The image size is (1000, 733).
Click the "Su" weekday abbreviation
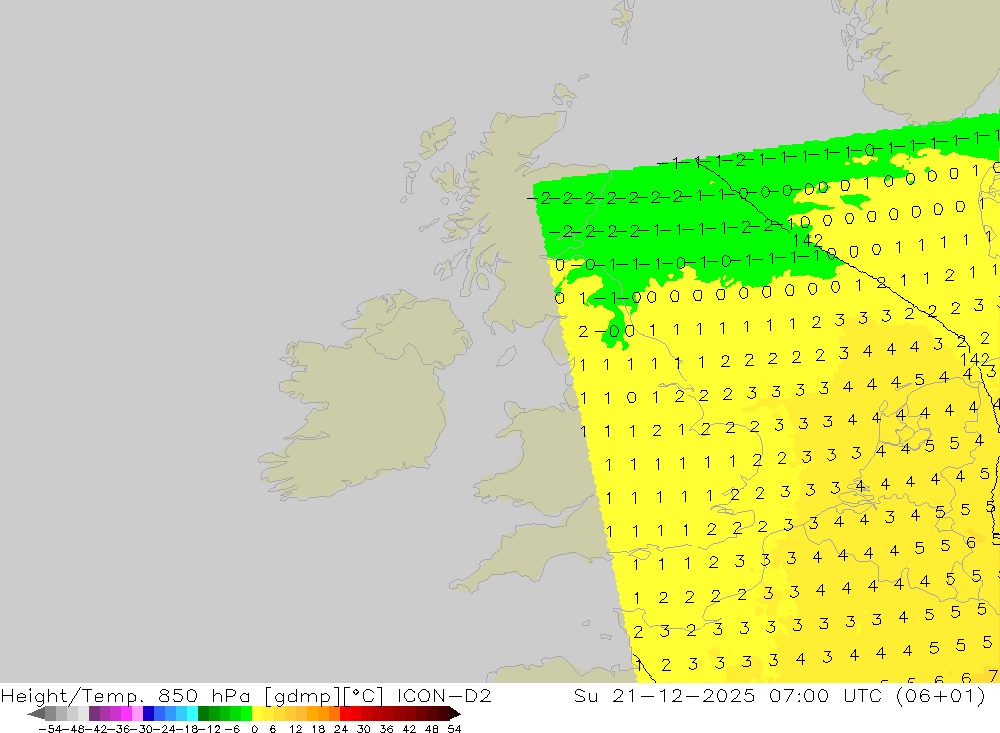coord(585,695)
